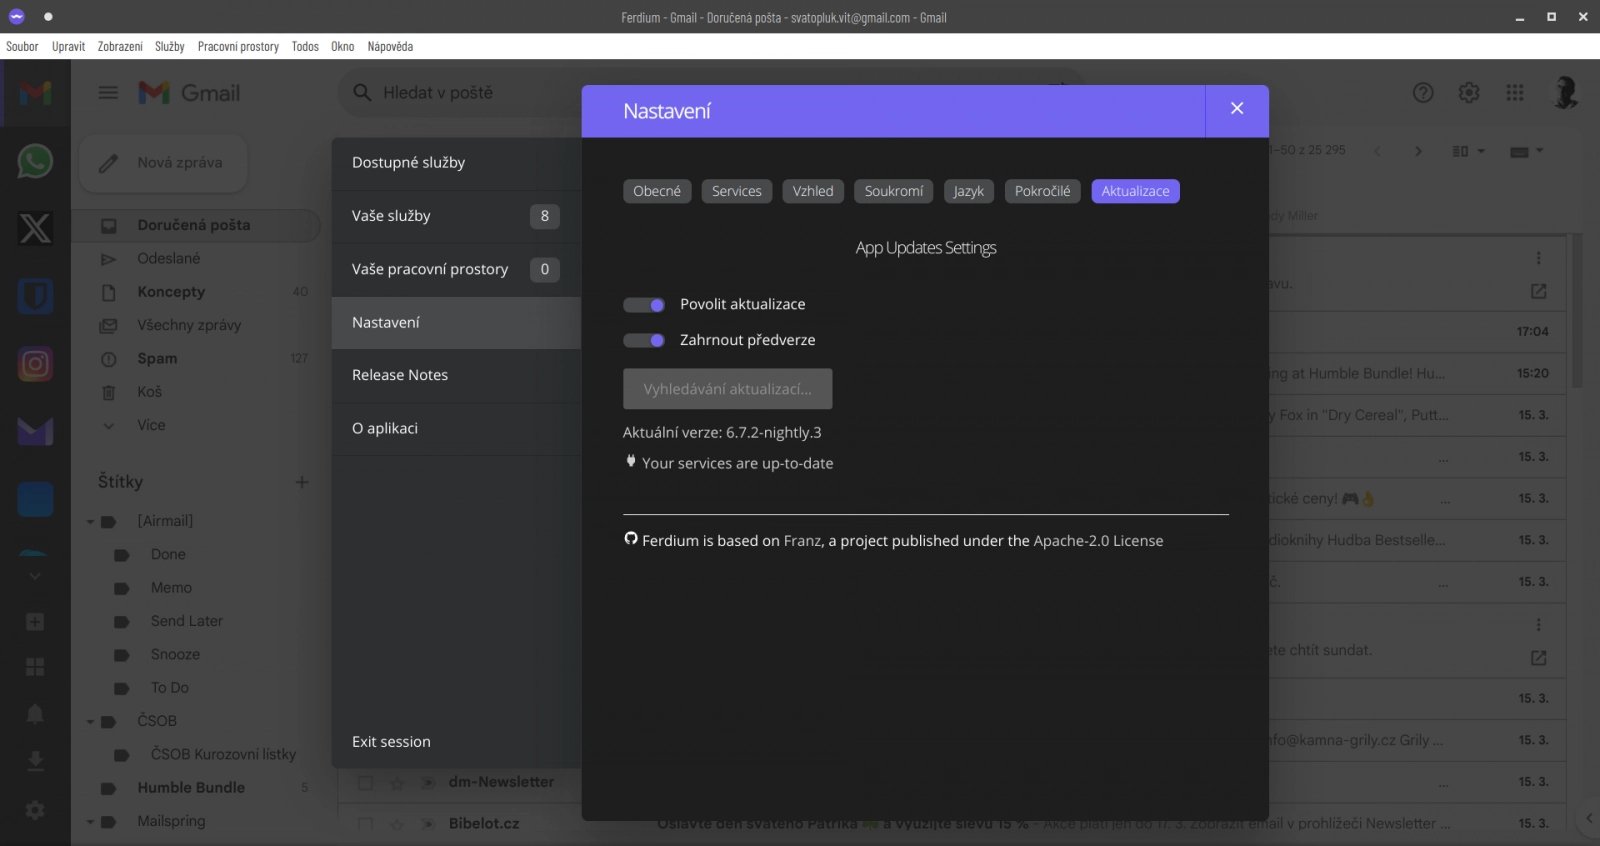Open Release Notes section
The image size is (1600, 846).
(x=456, y=375)
